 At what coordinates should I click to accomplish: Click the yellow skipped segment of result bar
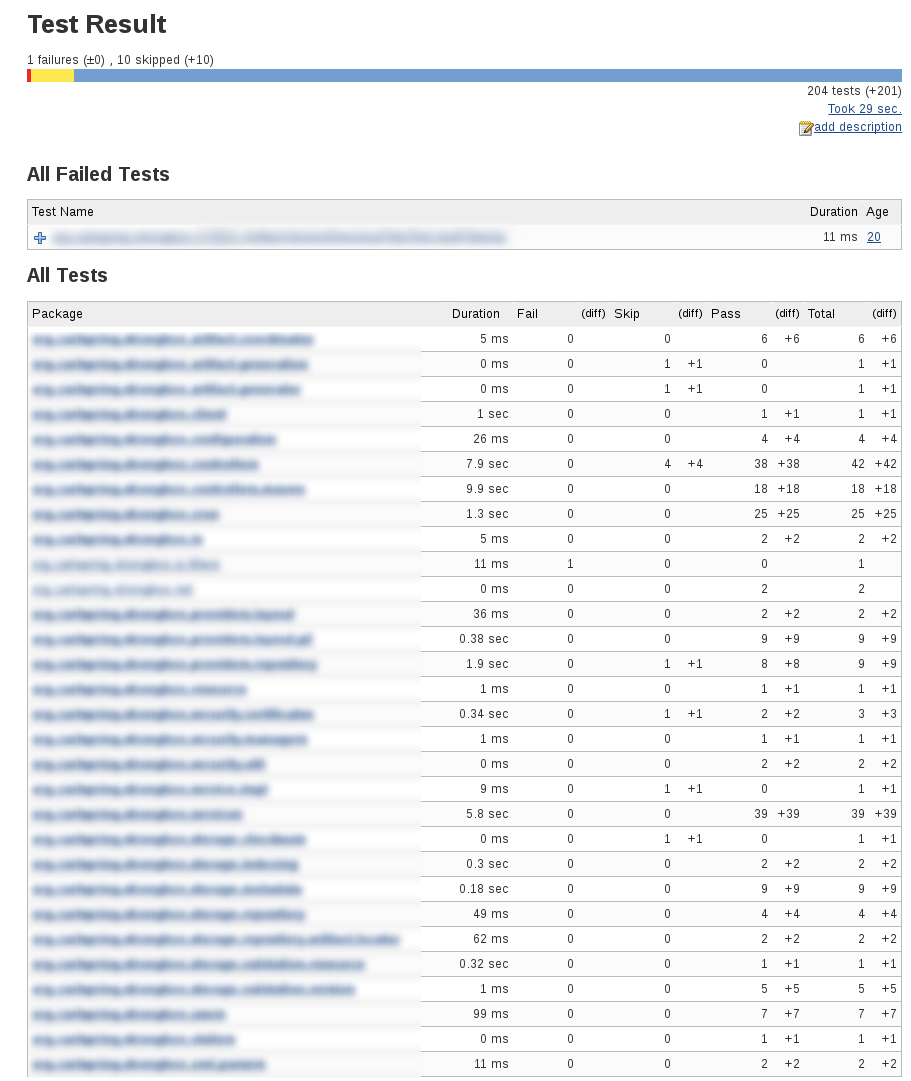coord(52,76)
